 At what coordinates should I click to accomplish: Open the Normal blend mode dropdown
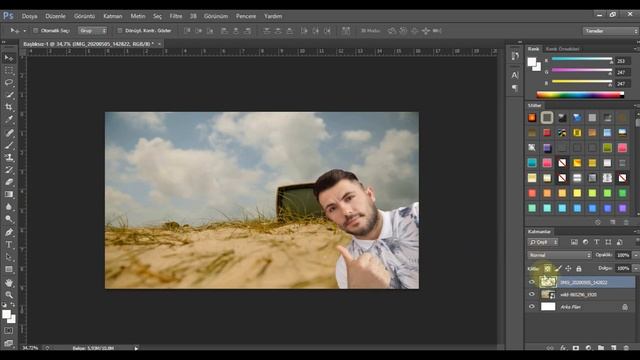coord(559,255)
